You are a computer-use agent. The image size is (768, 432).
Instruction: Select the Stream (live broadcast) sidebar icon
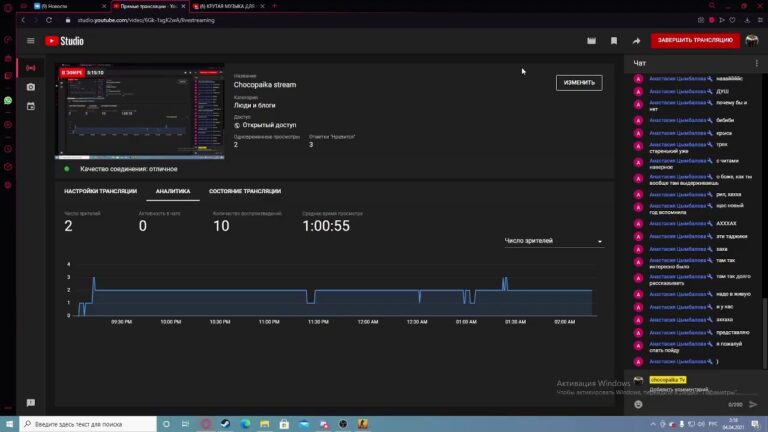(x=30, y=68)
